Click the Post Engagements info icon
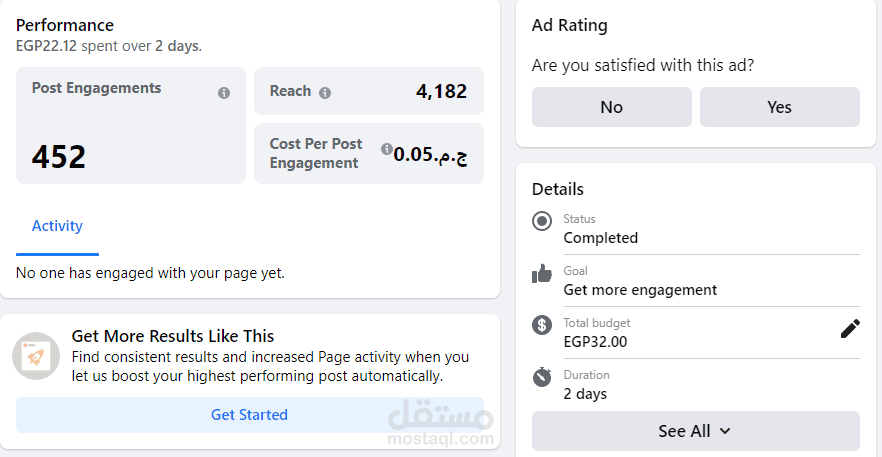The height and width of the screenshot is (457, 882). point(224,93)
